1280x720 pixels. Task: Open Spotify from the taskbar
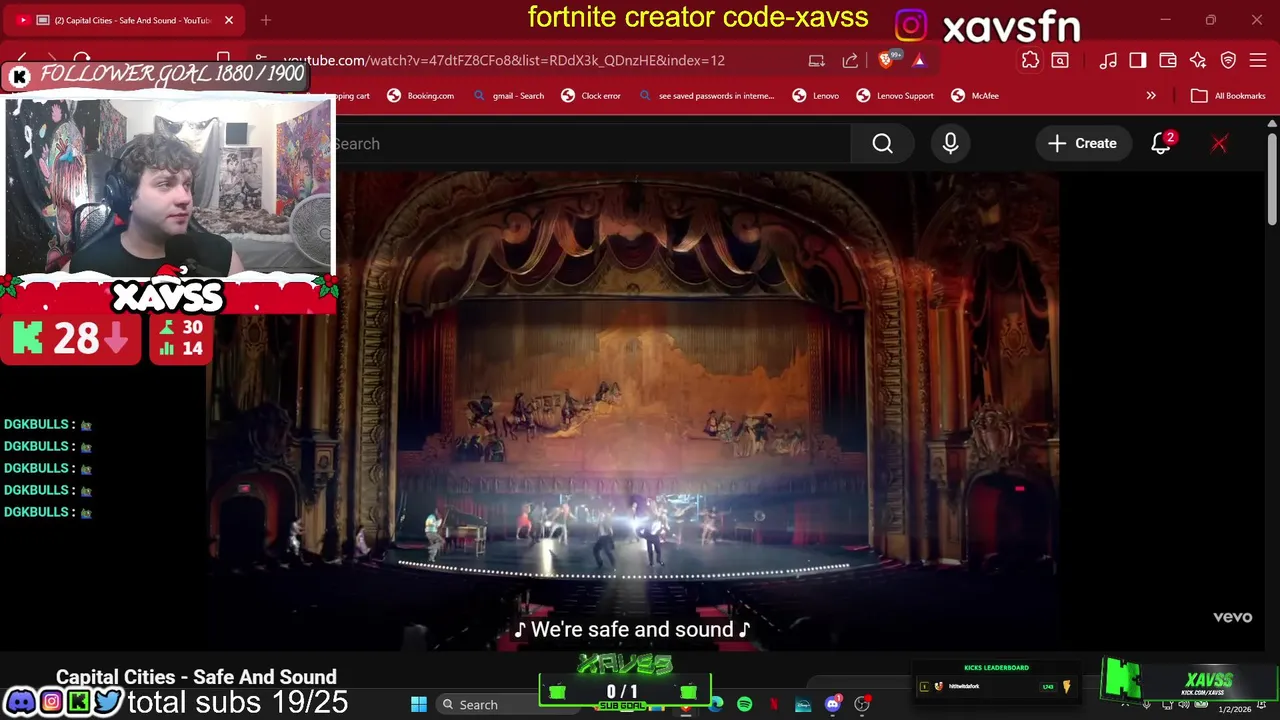[744, 705]
